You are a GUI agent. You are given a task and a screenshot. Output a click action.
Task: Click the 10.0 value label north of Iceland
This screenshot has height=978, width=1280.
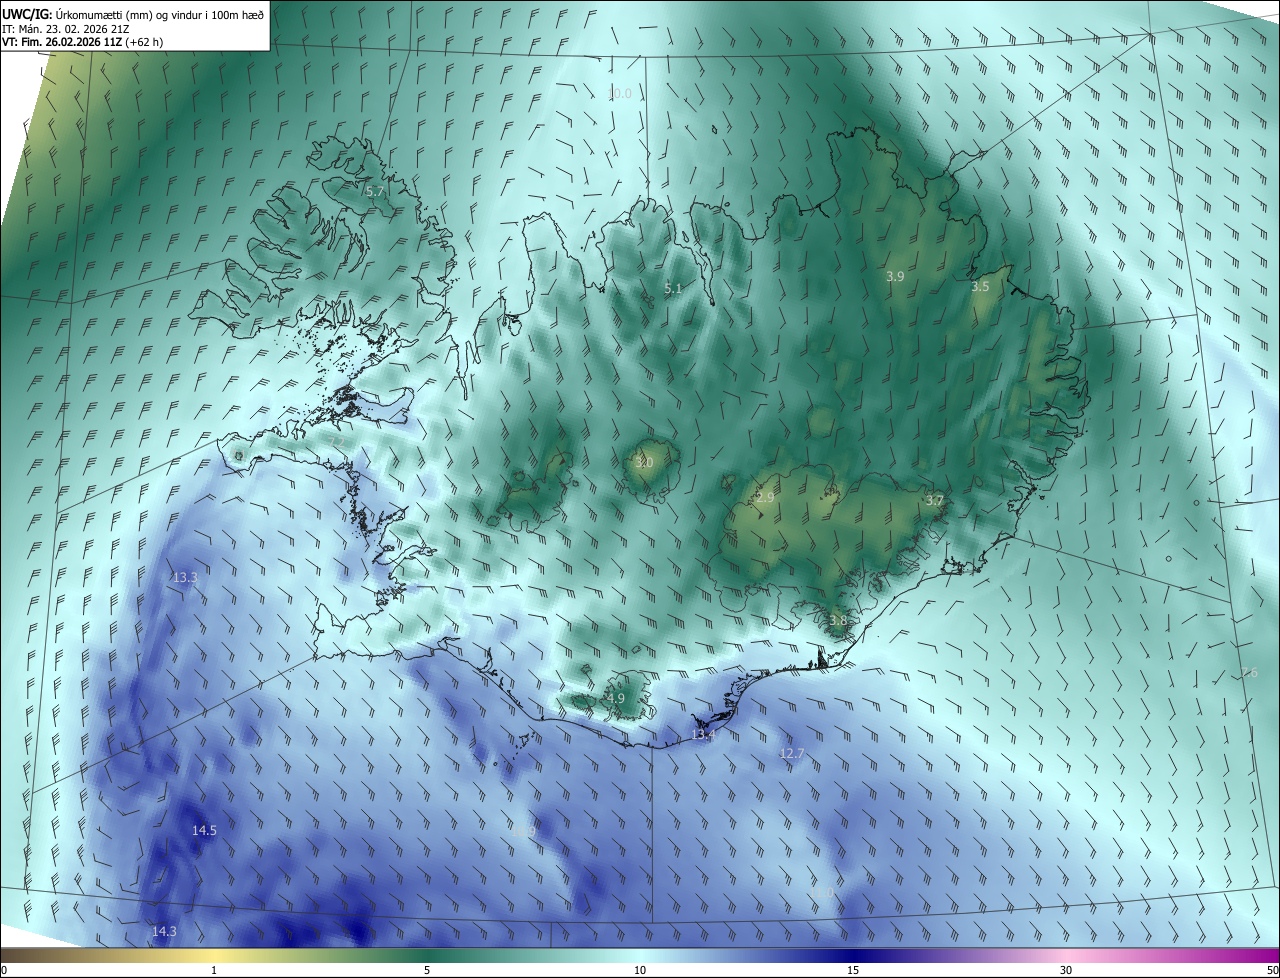pyautogui.click(x=620, y=94)
